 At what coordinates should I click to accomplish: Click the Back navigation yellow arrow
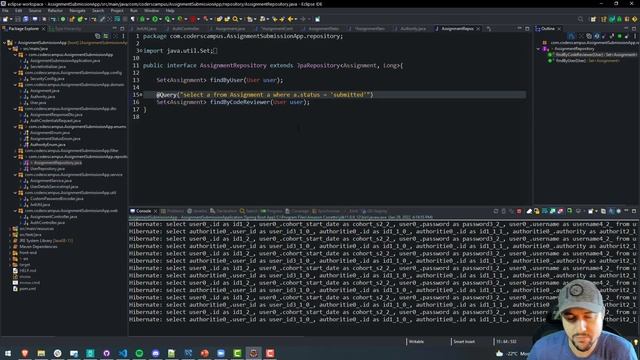290,19
